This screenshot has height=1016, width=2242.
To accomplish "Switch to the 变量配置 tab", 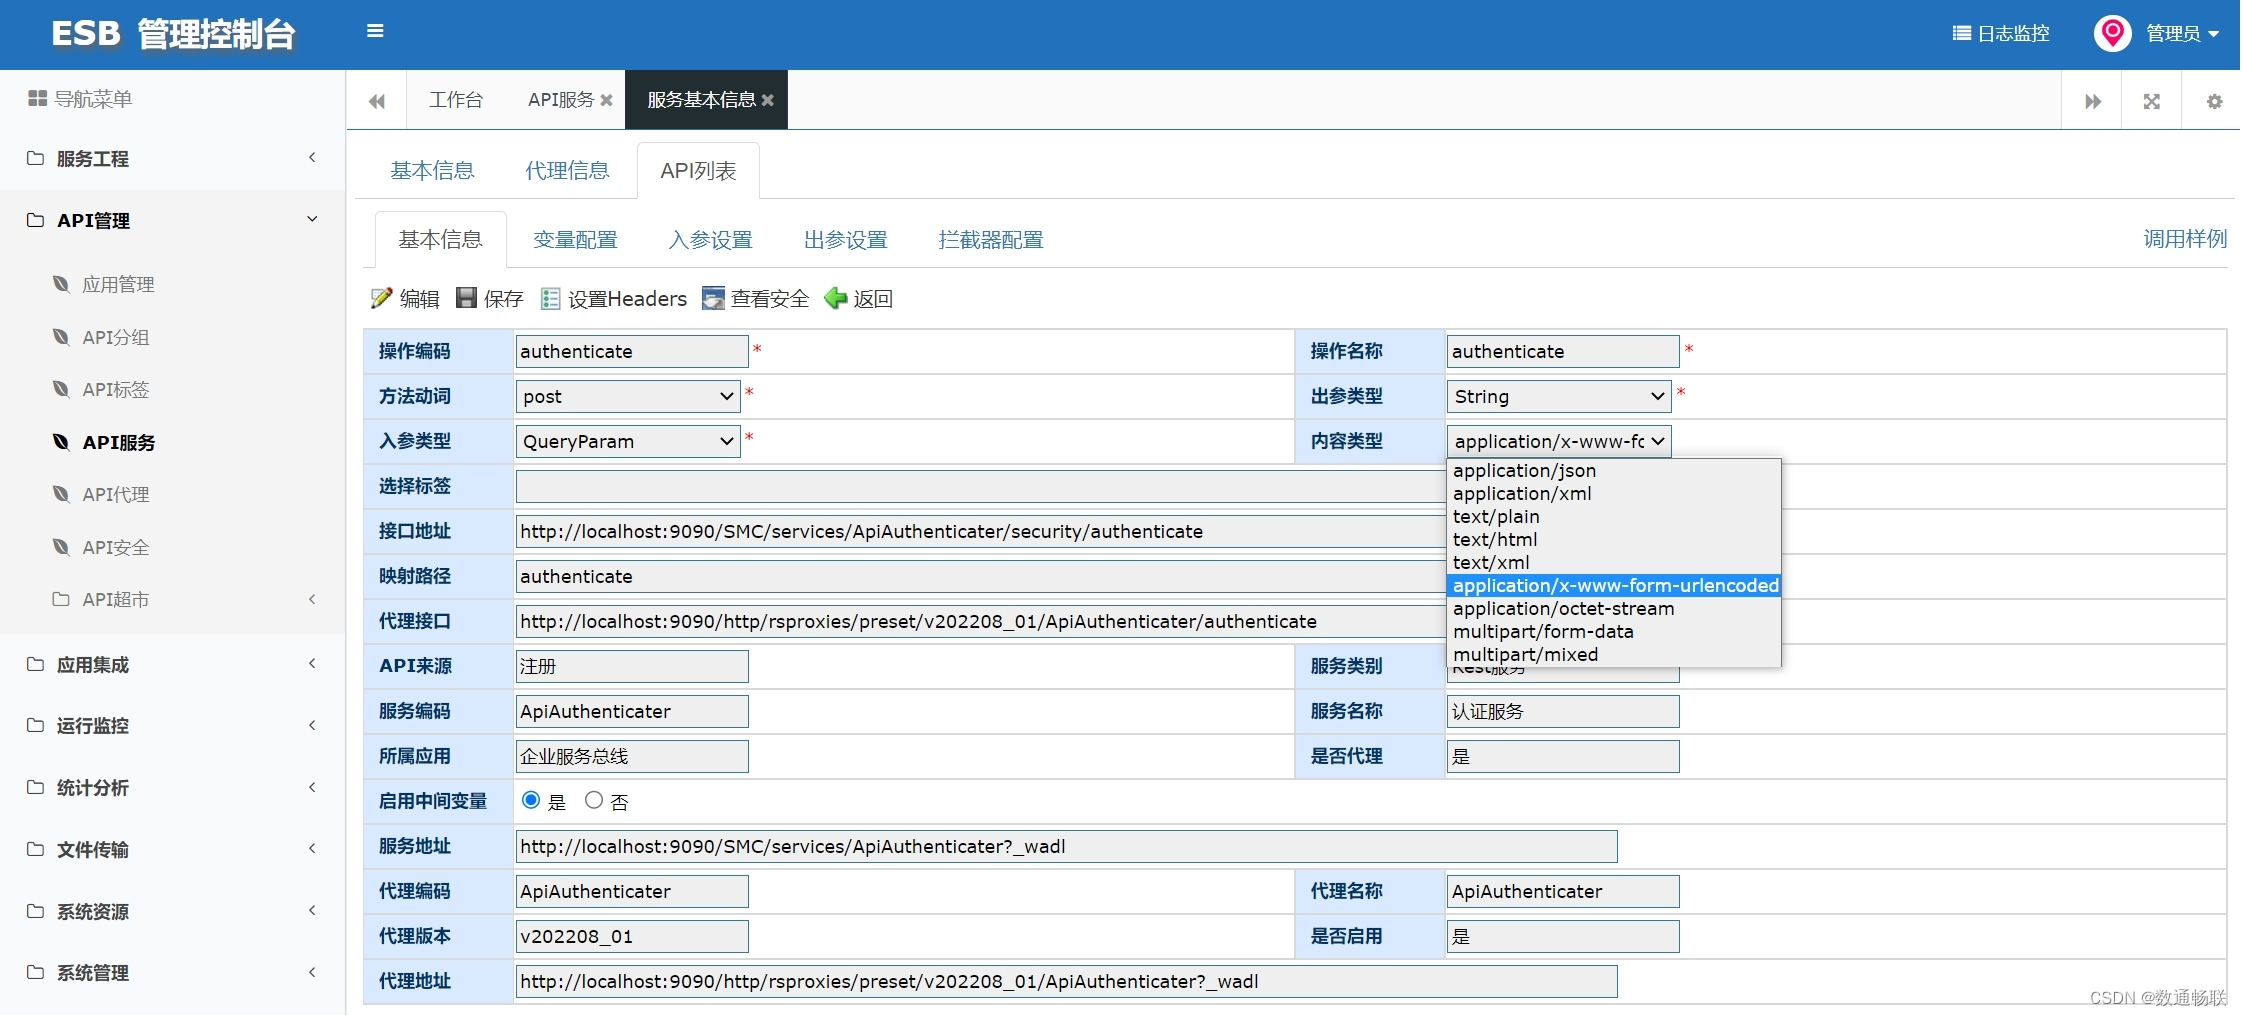I will (575, 240).
